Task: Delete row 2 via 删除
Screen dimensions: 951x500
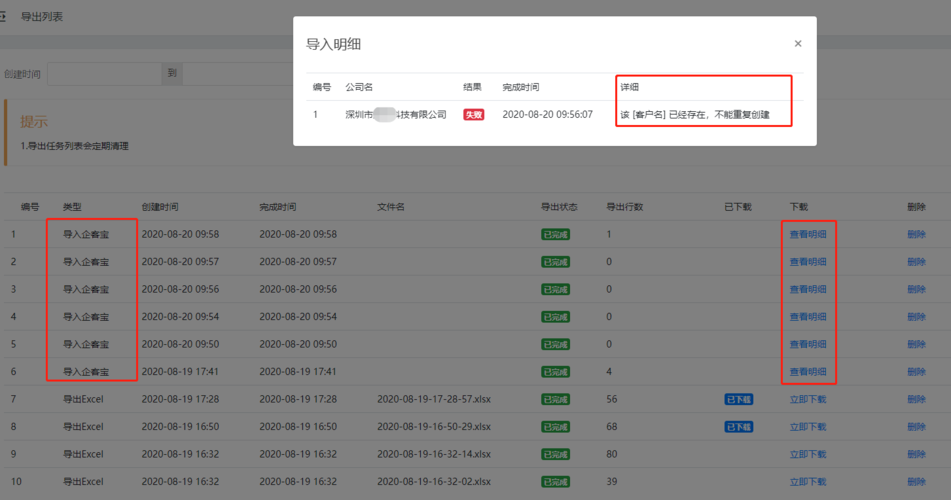Action: pyautogui.click(x=916, y=262)
